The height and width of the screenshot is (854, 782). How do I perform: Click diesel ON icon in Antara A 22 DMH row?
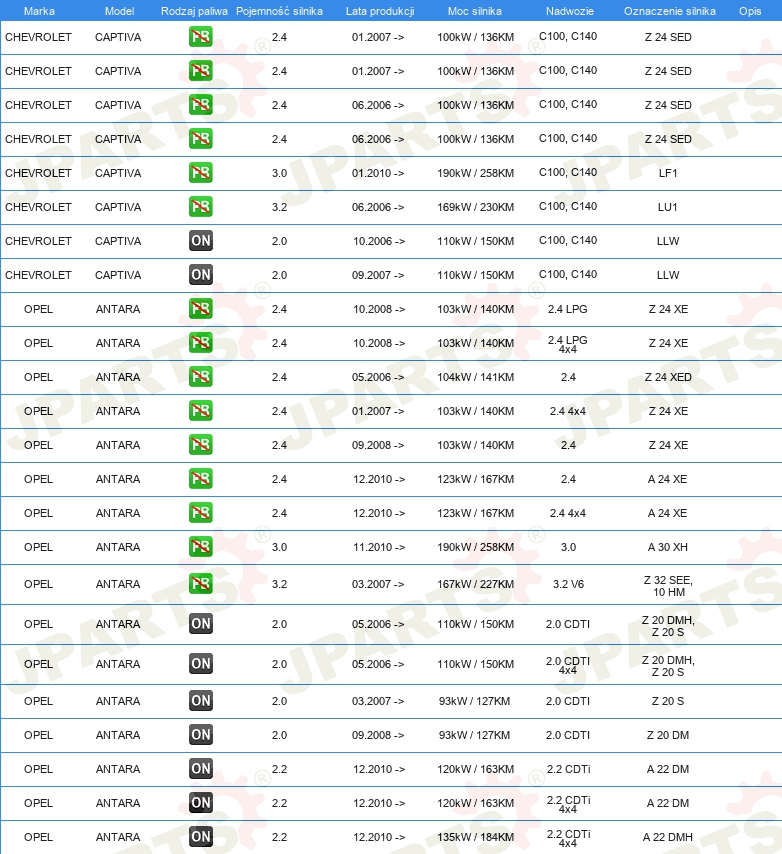(200, 837)
